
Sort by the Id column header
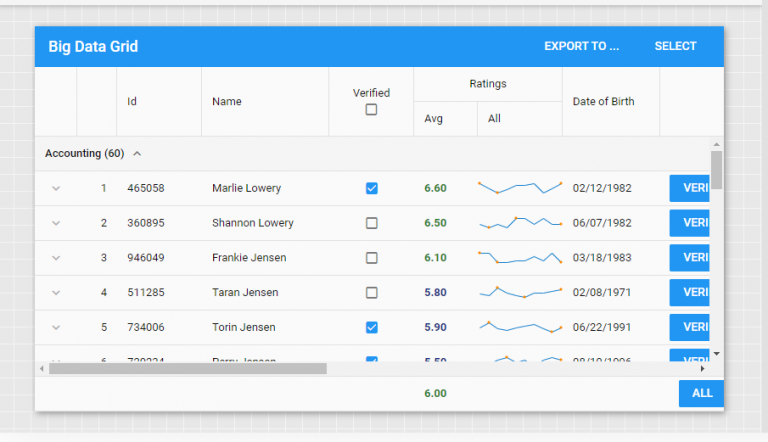coord(132,101)
